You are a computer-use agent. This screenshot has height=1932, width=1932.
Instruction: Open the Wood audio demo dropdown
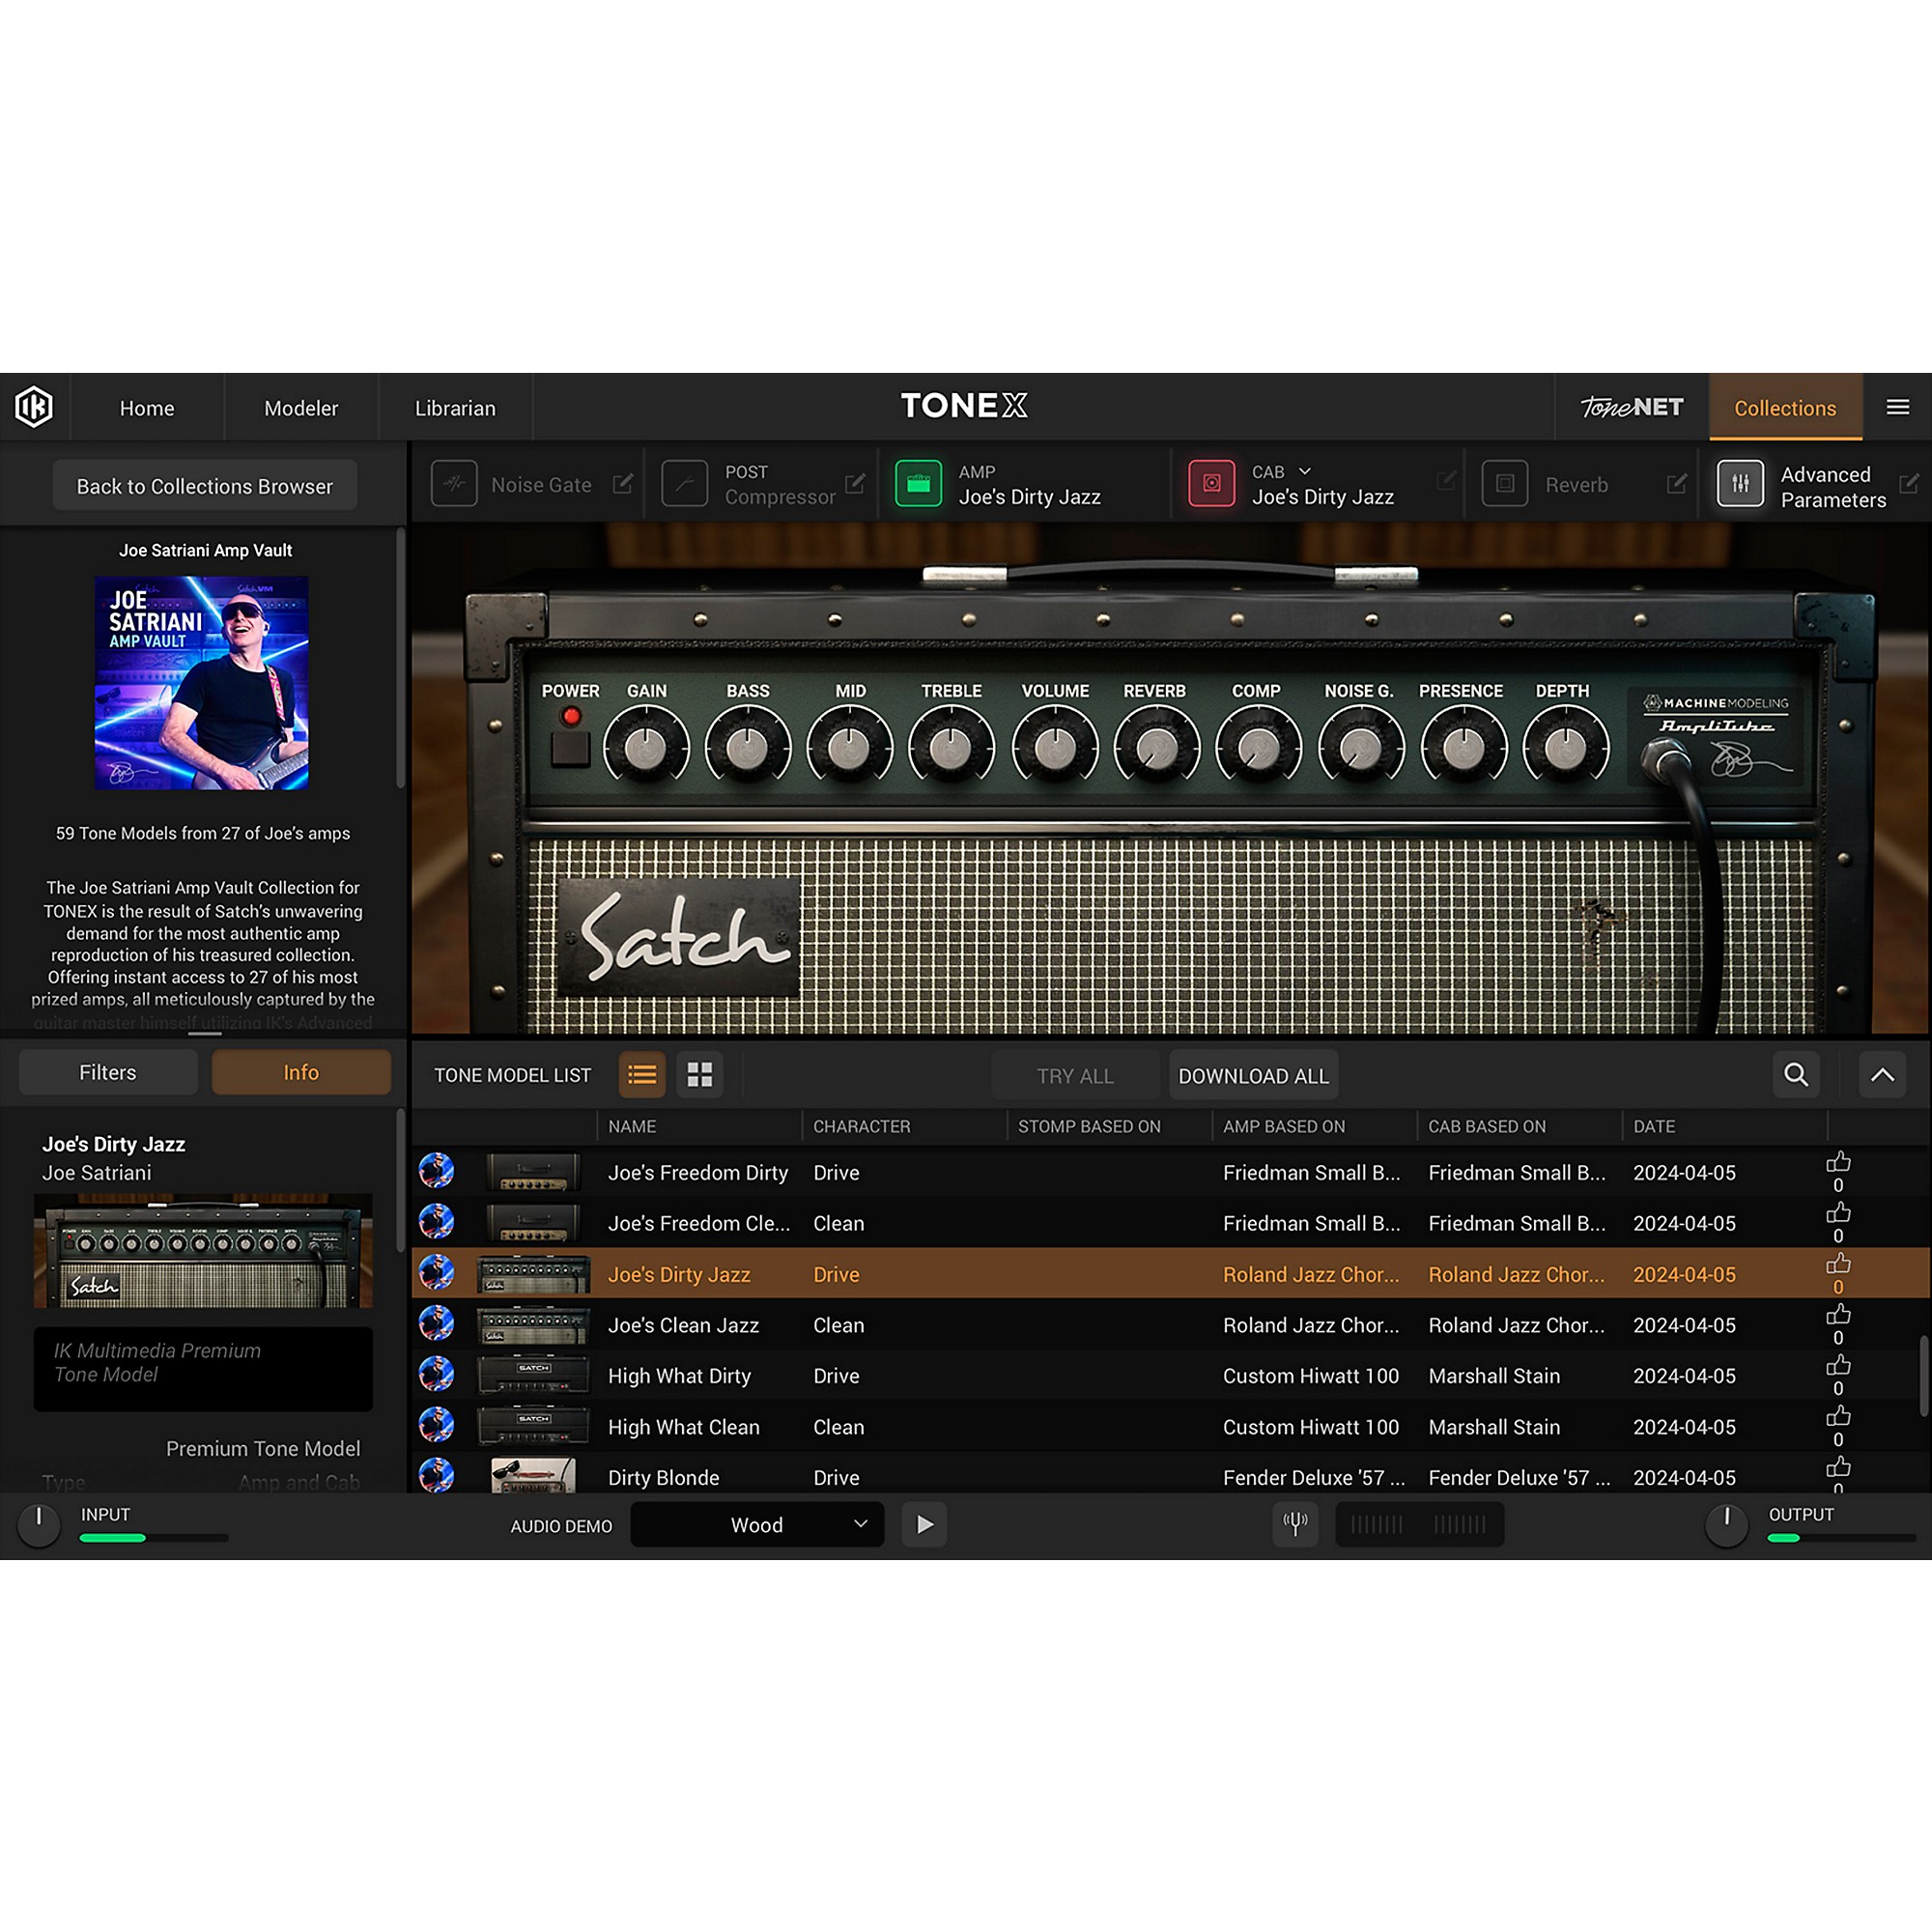[x=757, y=1524]
